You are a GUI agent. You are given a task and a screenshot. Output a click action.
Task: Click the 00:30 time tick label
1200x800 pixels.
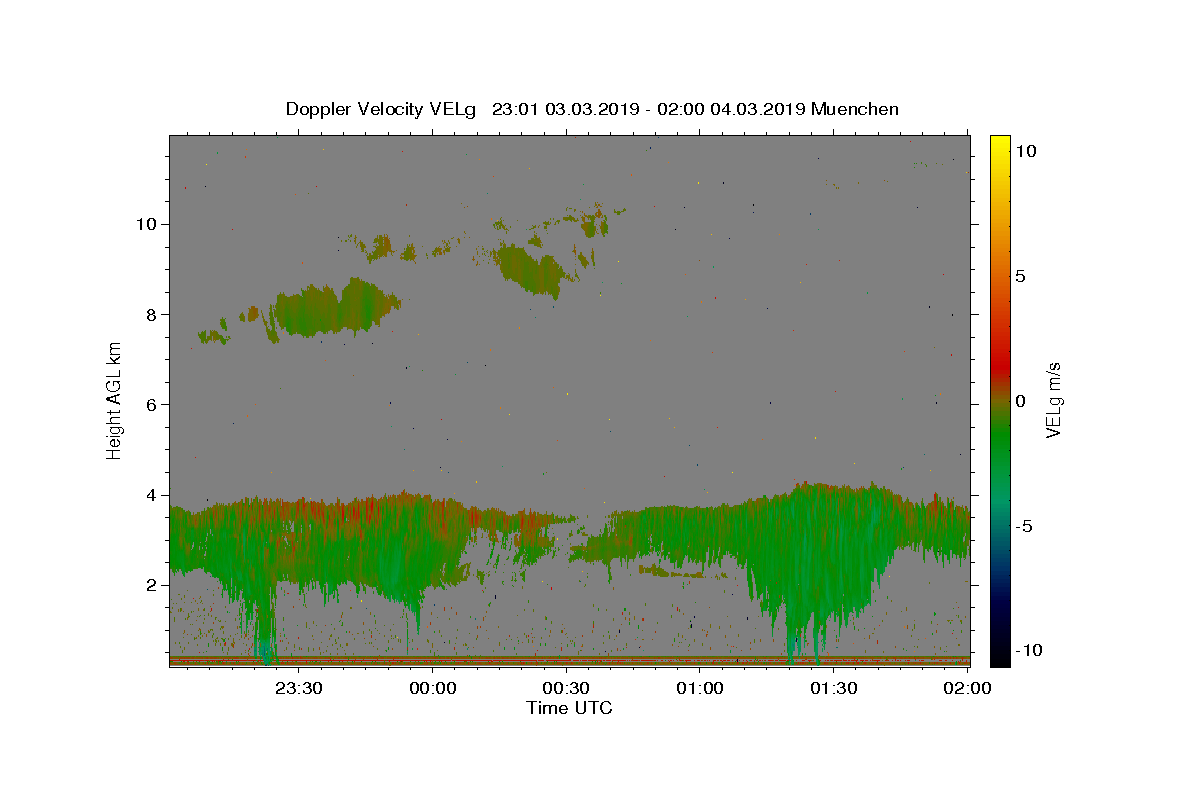[566, 688]
